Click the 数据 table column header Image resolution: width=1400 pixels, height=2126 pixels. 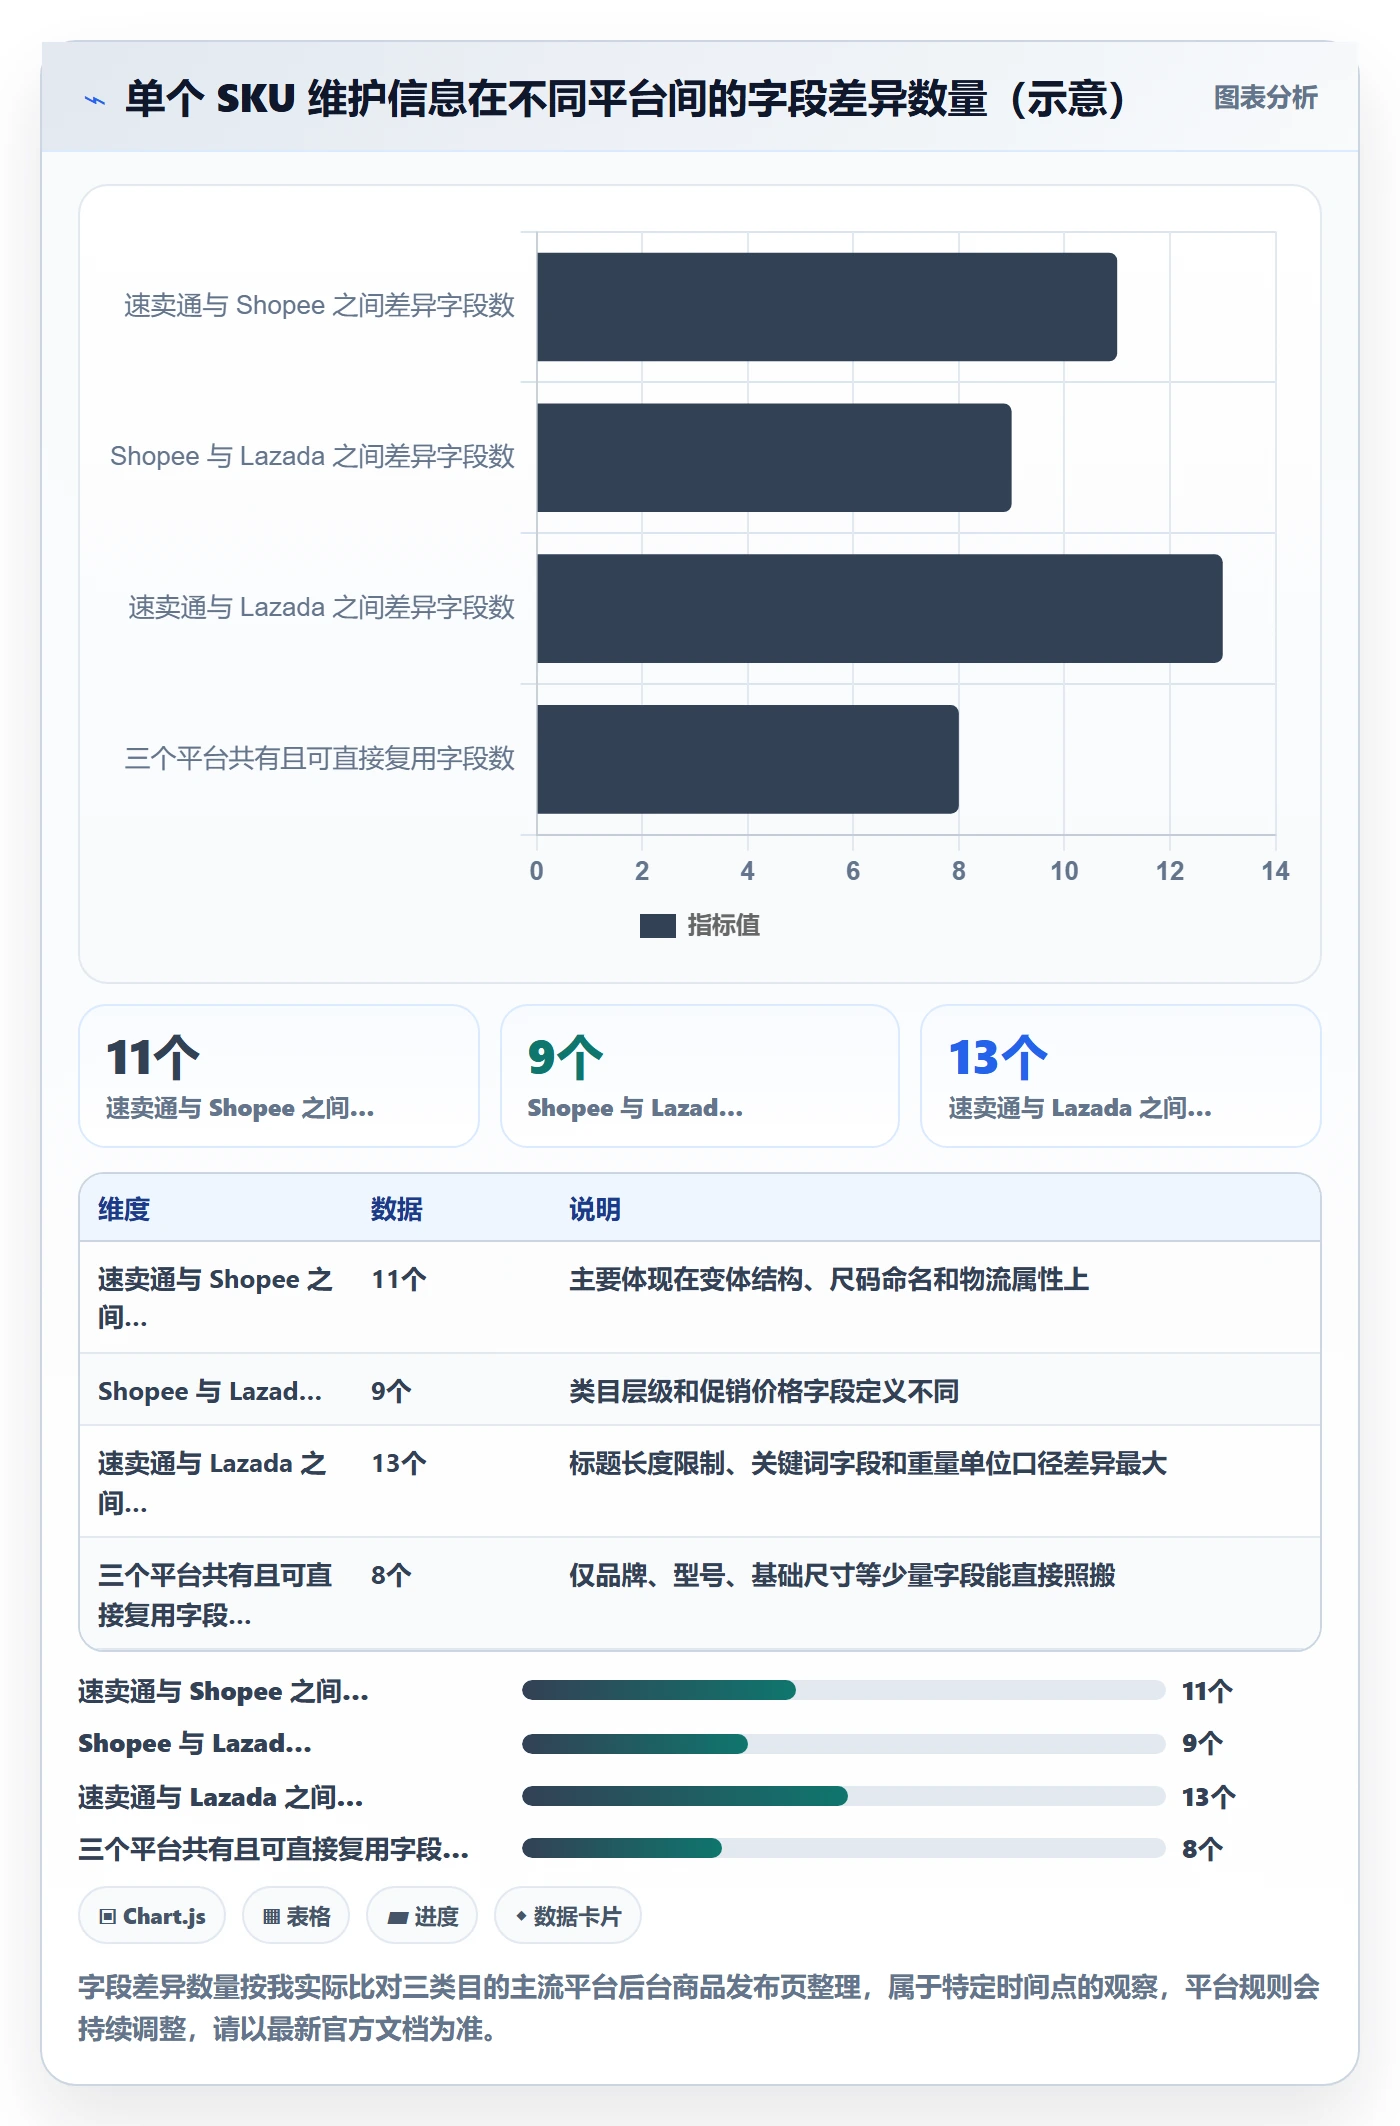tap(397, 1209)
